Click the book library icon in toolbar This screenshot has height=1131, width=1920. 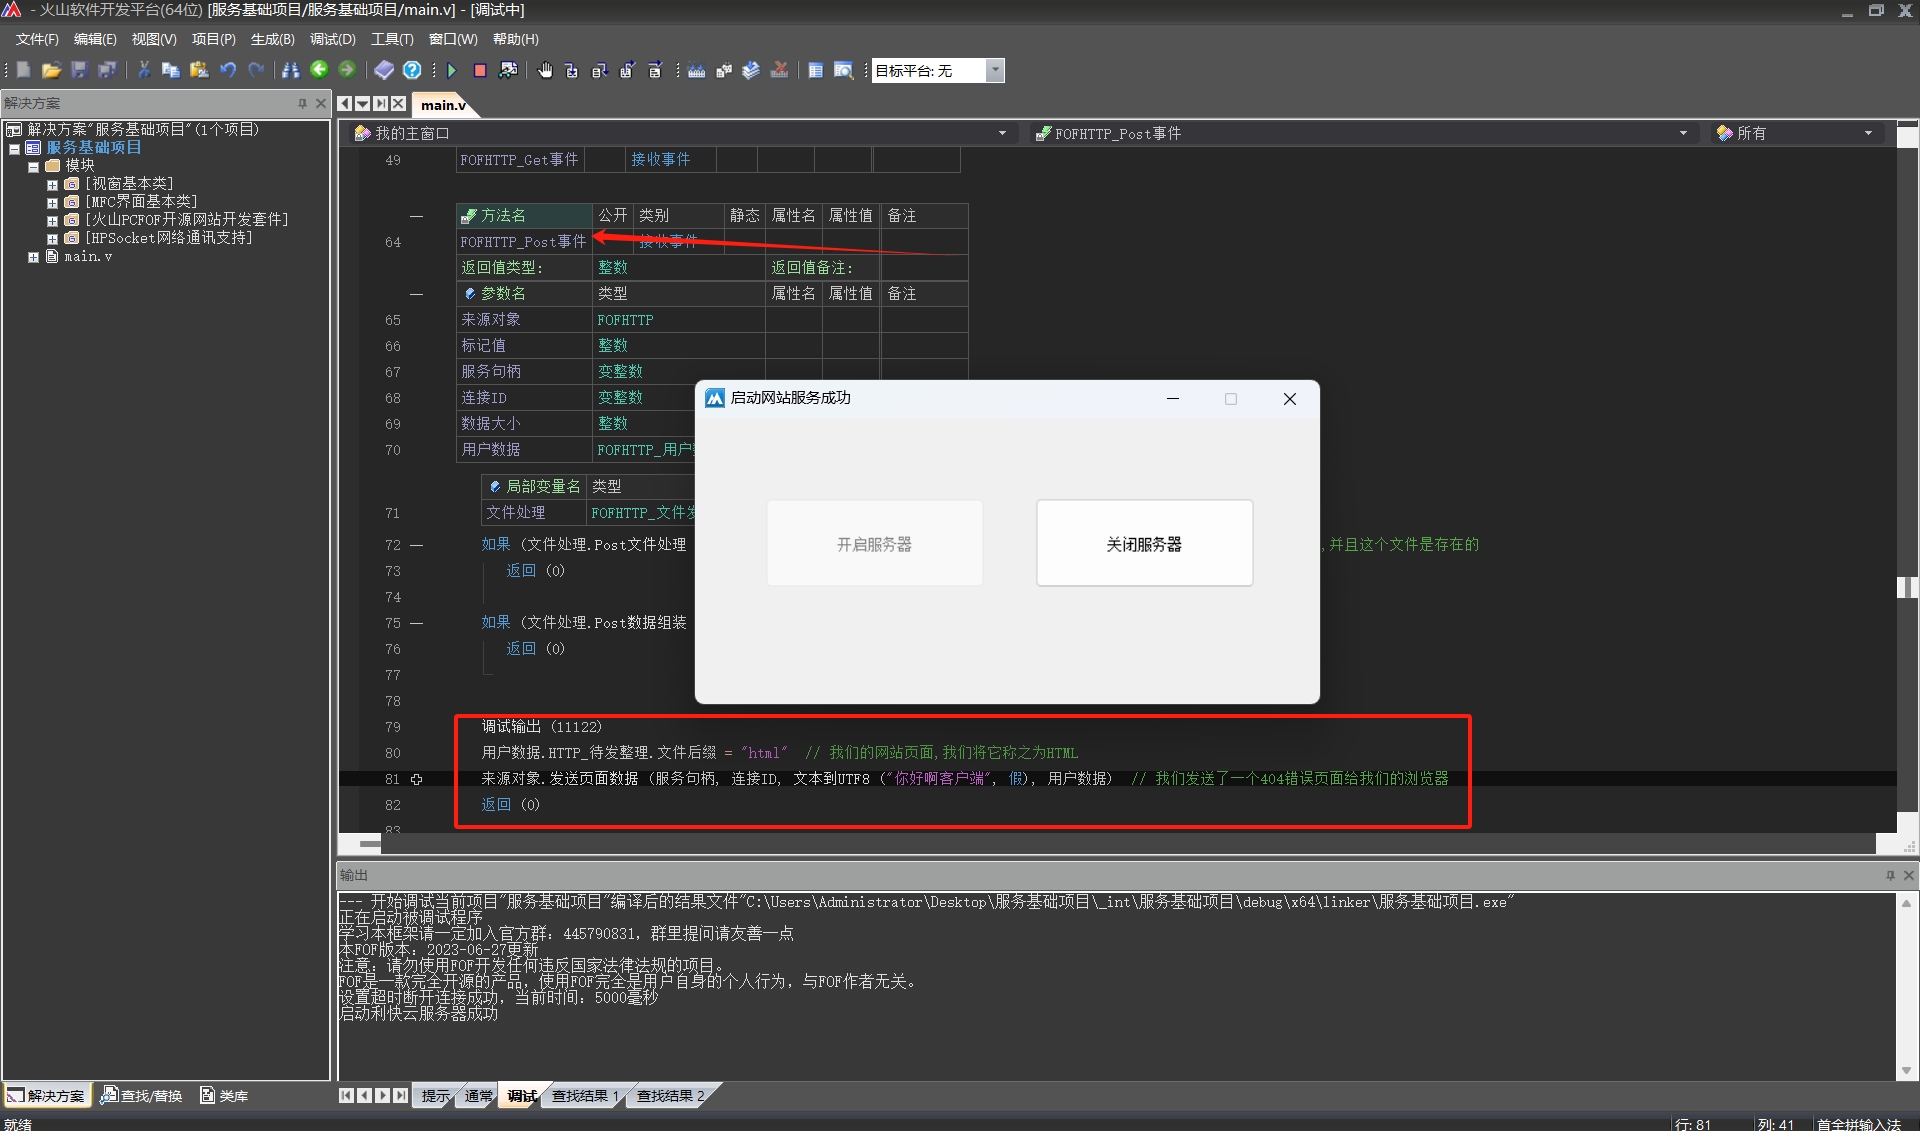[x=384, y=70]
